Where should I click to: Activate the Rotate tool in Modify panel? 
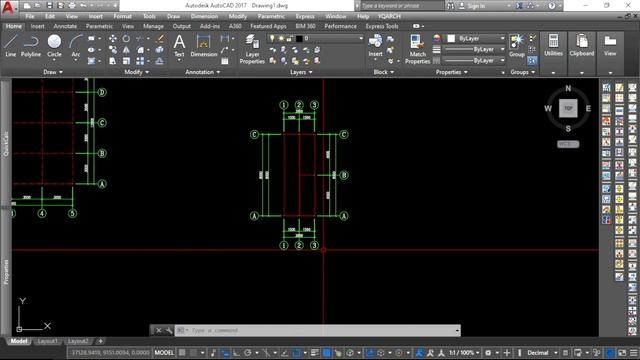coord(126,38)
